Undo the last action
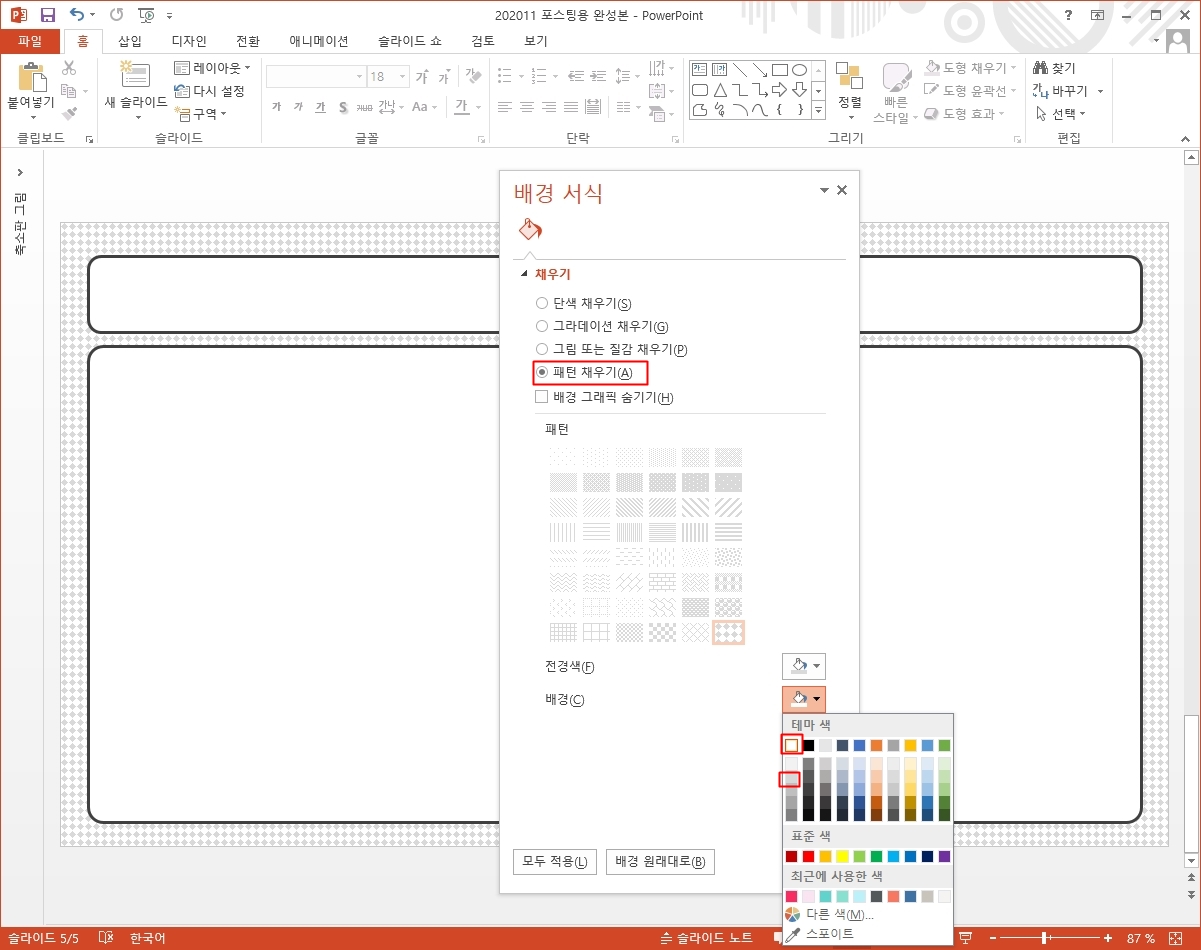The height and width of the screenshot is (950, 1201). (78, 15)
